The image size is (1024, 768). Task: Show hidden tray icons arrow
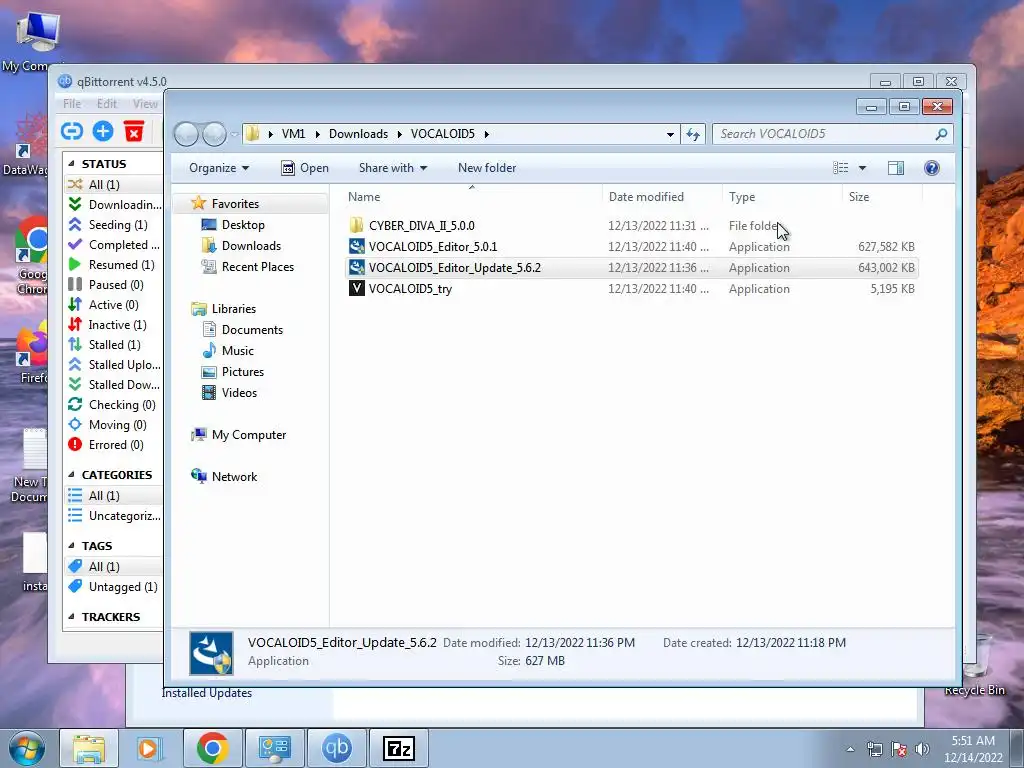(850, 749)
